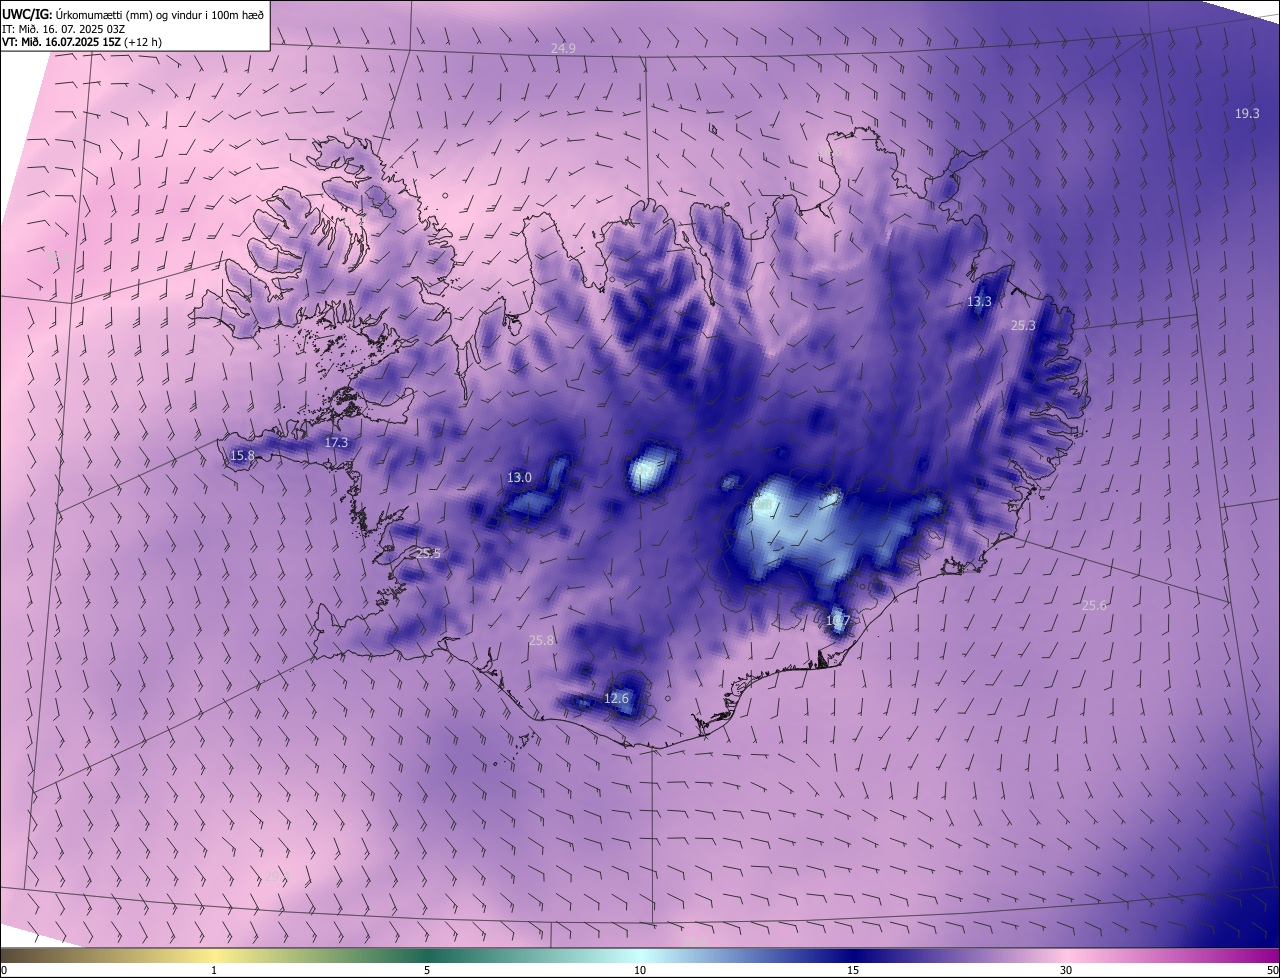The width and height of the screenshot is (1280, 978).
Task: Click the 25.5 value on the map
Action: [x=428, y=553]
